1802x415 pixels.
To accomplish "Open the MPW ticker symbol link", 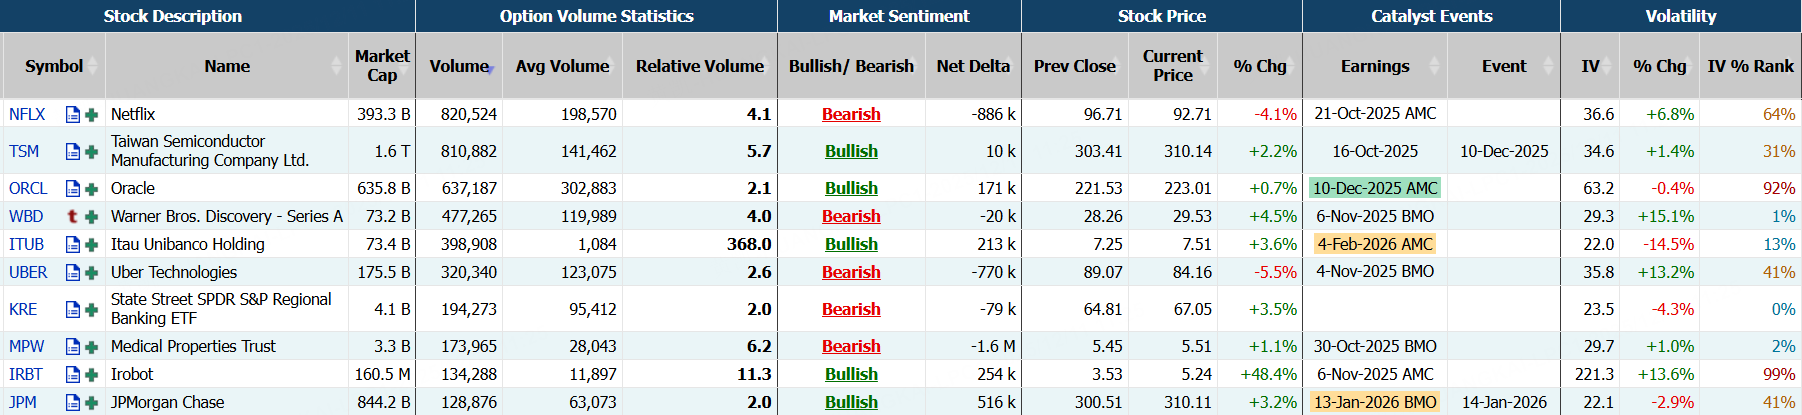I will coord(26,347).
